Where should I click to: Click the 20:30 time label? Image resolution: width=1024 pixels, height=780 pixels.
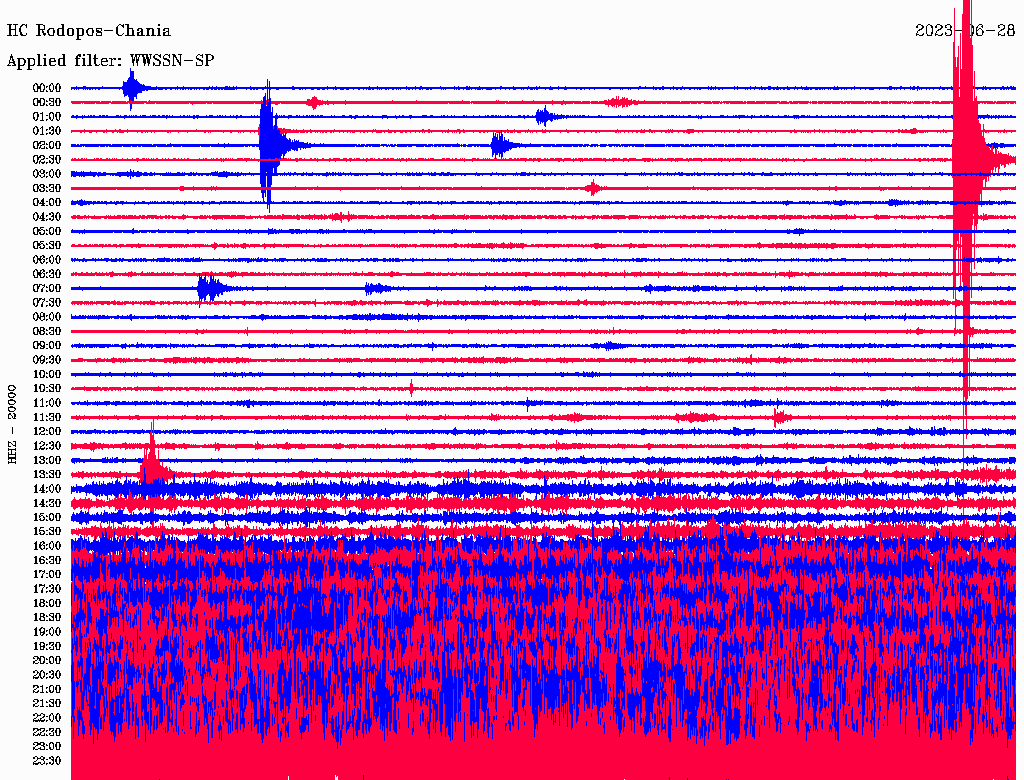[47, 675]
